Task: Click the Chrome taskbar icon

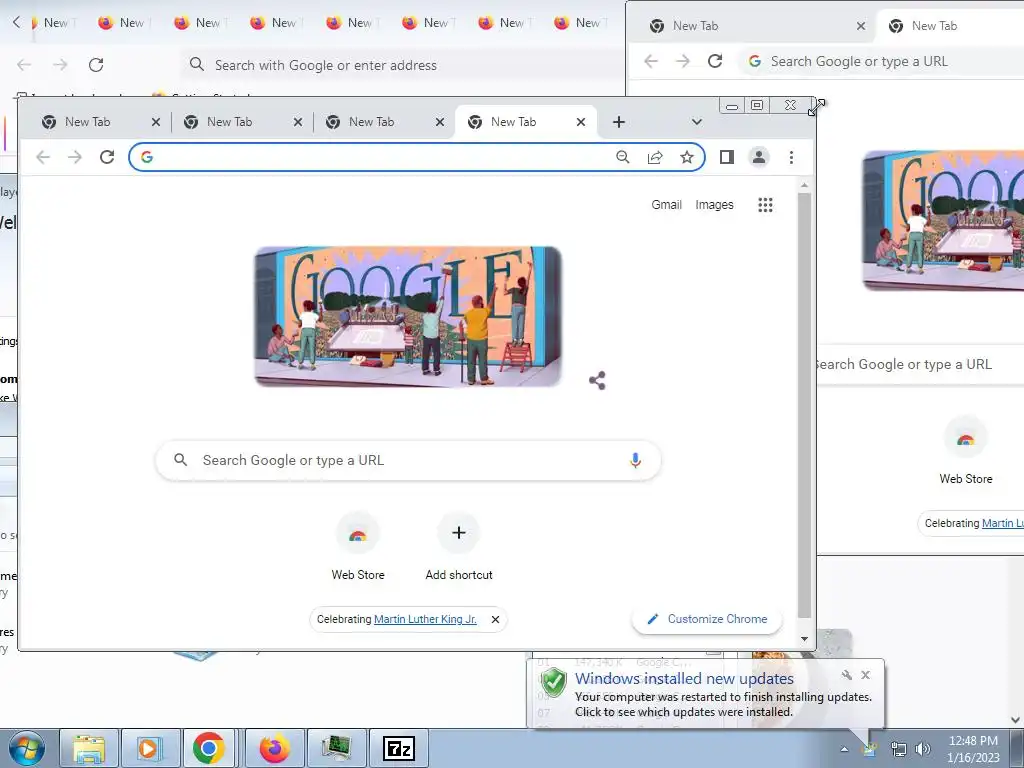Action: 208,748
